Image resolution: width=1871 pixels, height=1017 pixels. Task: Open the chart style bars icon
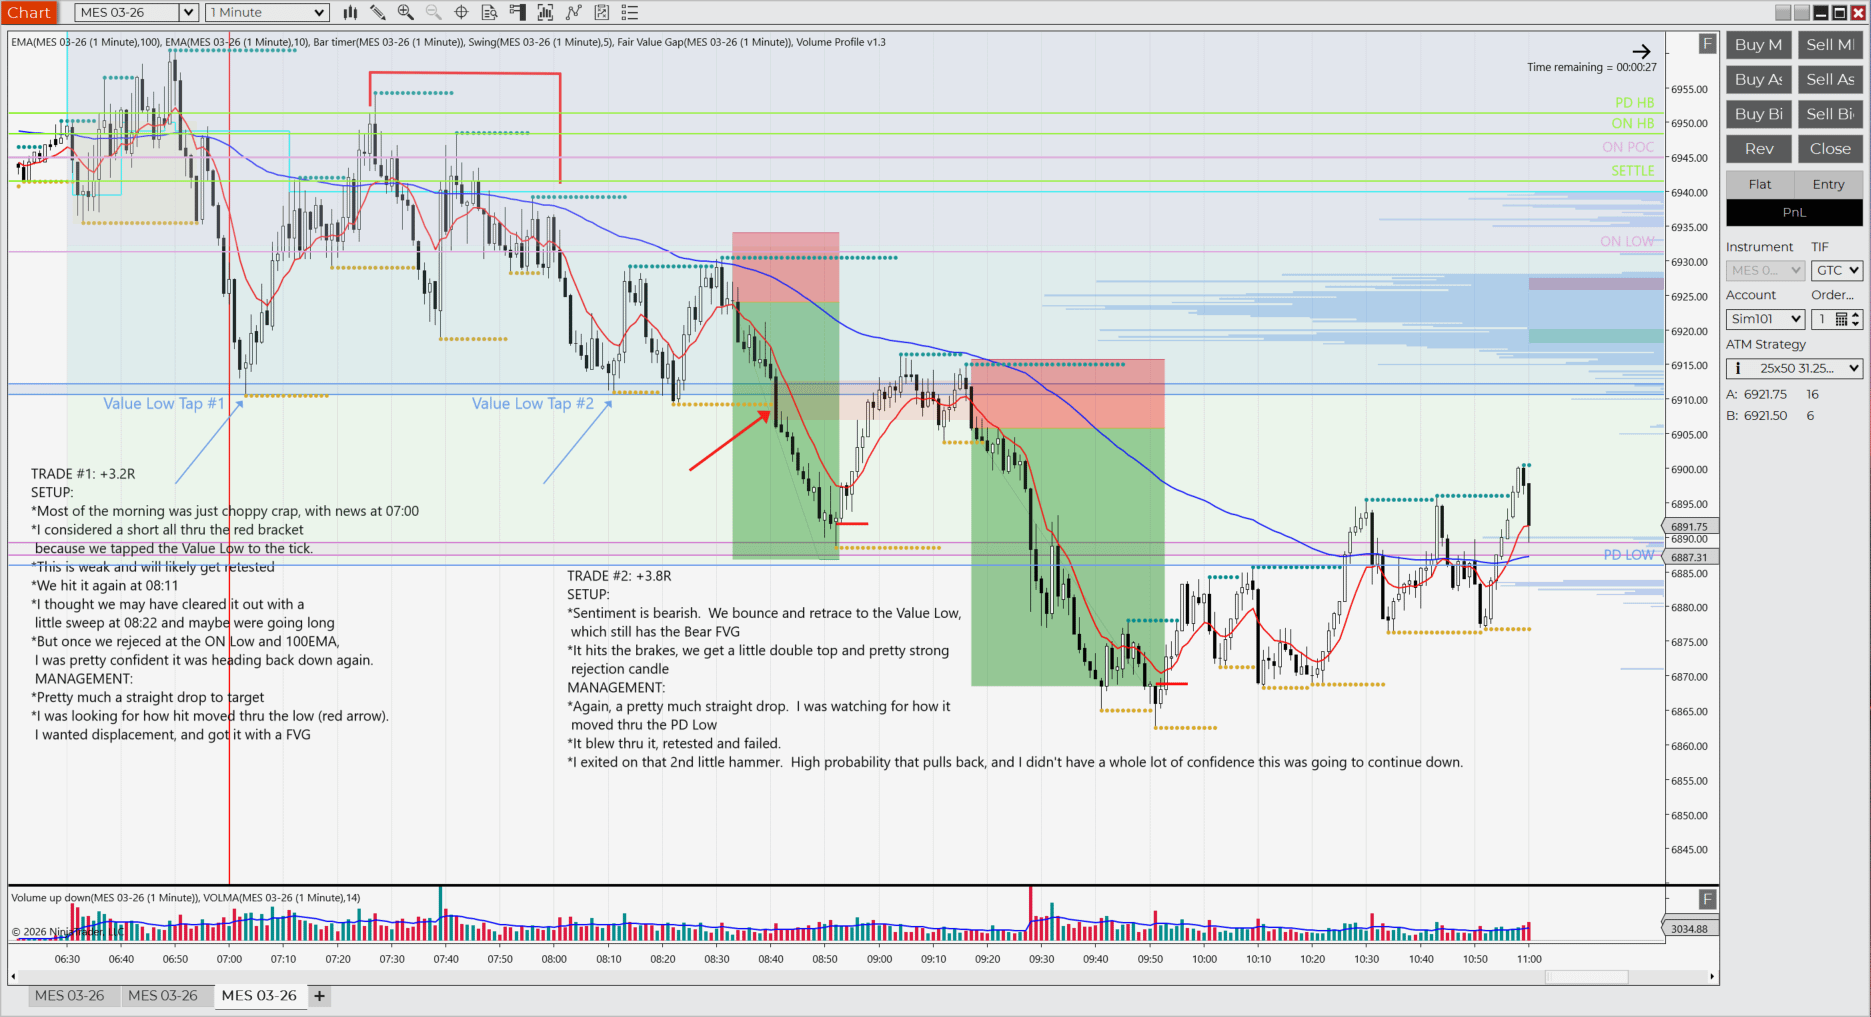point(350,13)
